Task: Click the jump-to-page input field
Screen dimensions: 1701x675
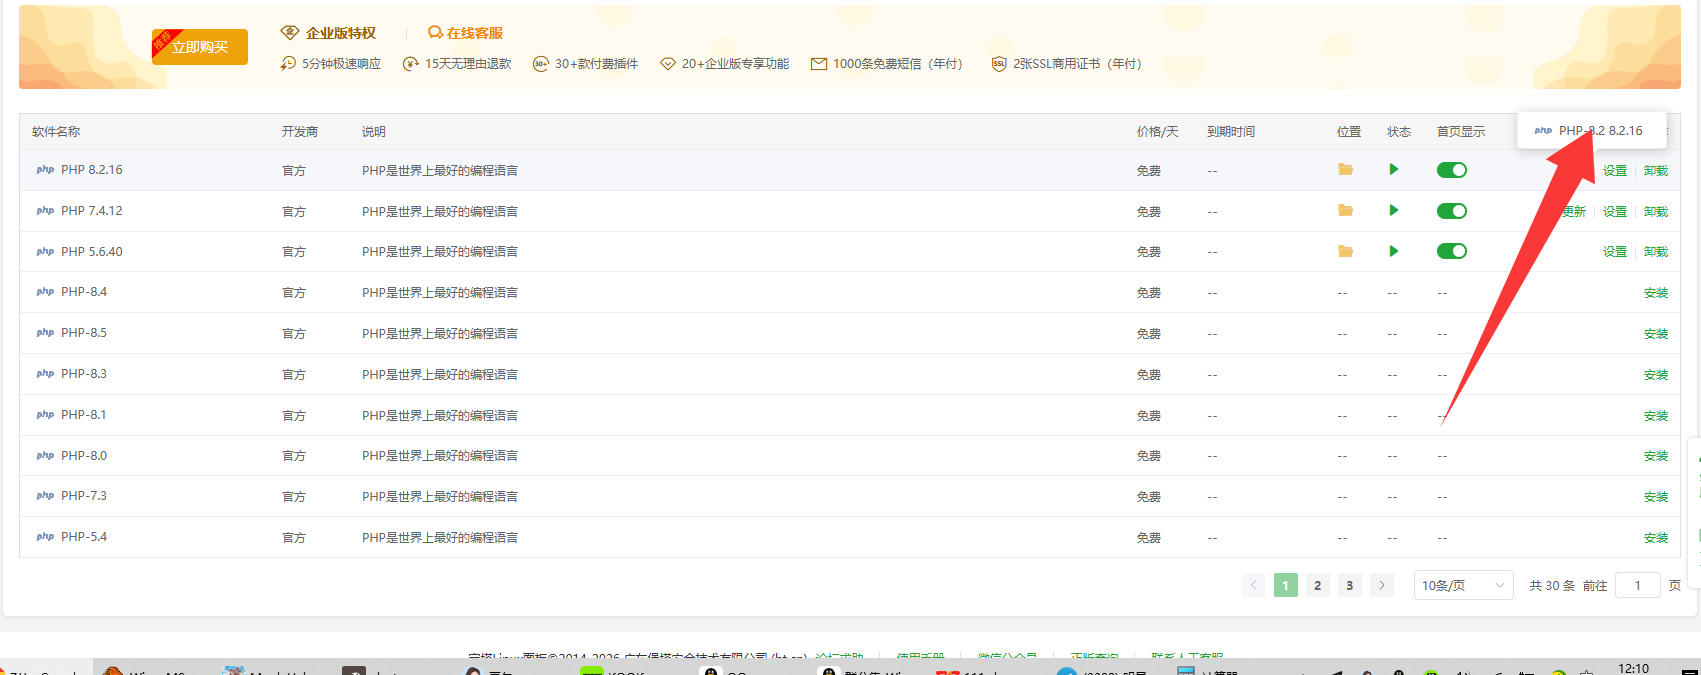Action: [x=1638, y=586]
